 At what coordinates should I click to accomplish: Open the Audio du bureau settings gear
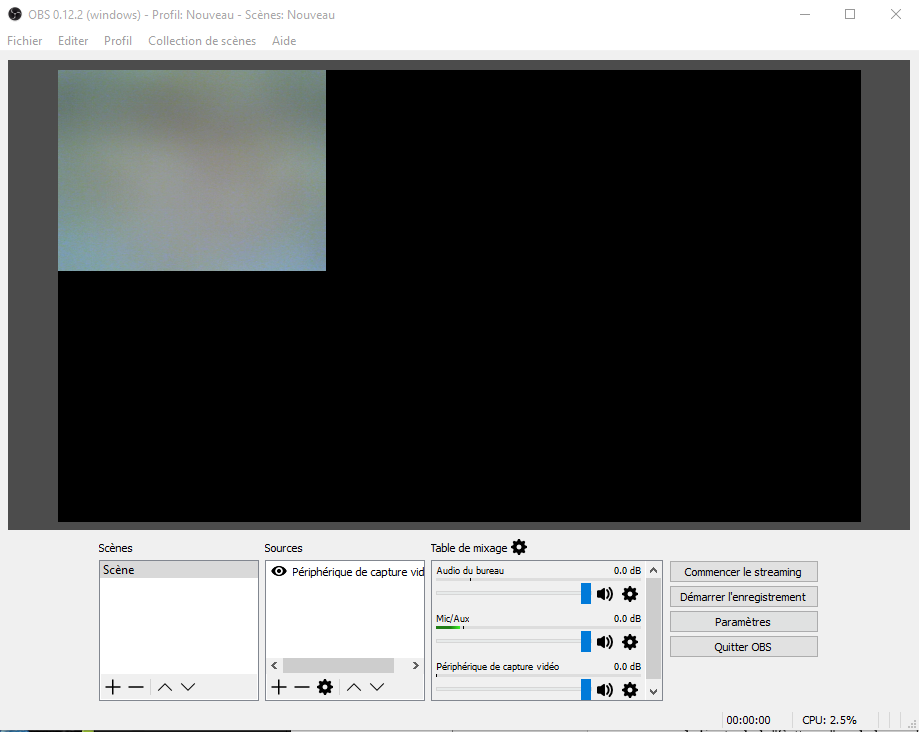[x=630, y=594]
